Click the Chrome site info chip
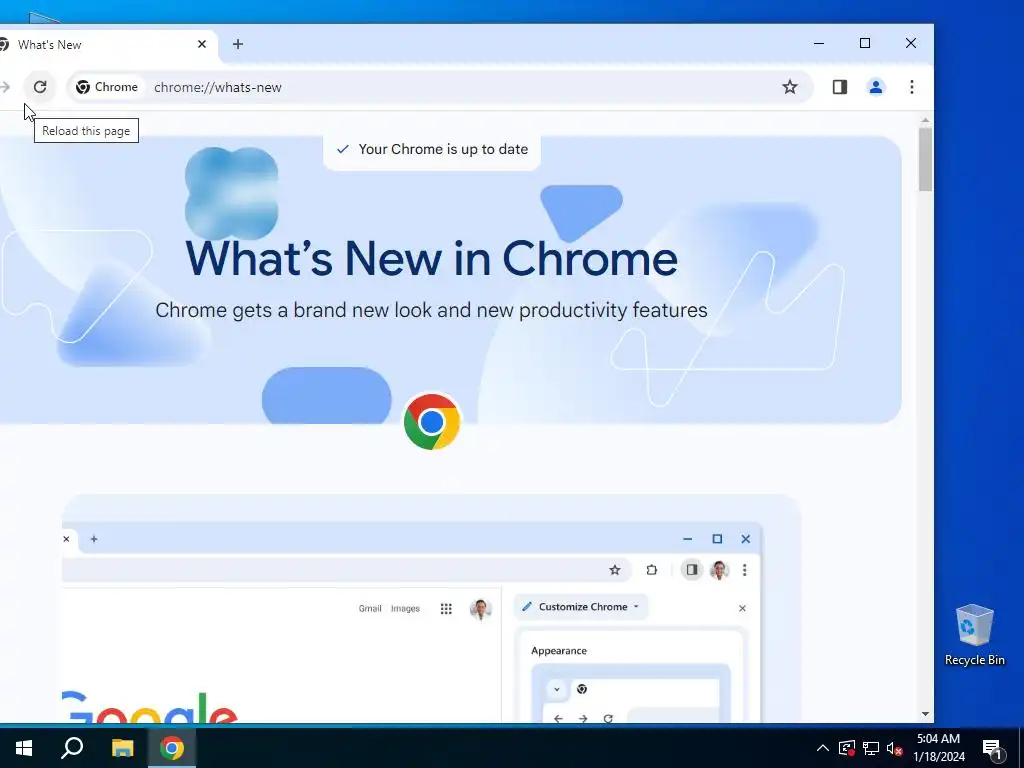 106,87
